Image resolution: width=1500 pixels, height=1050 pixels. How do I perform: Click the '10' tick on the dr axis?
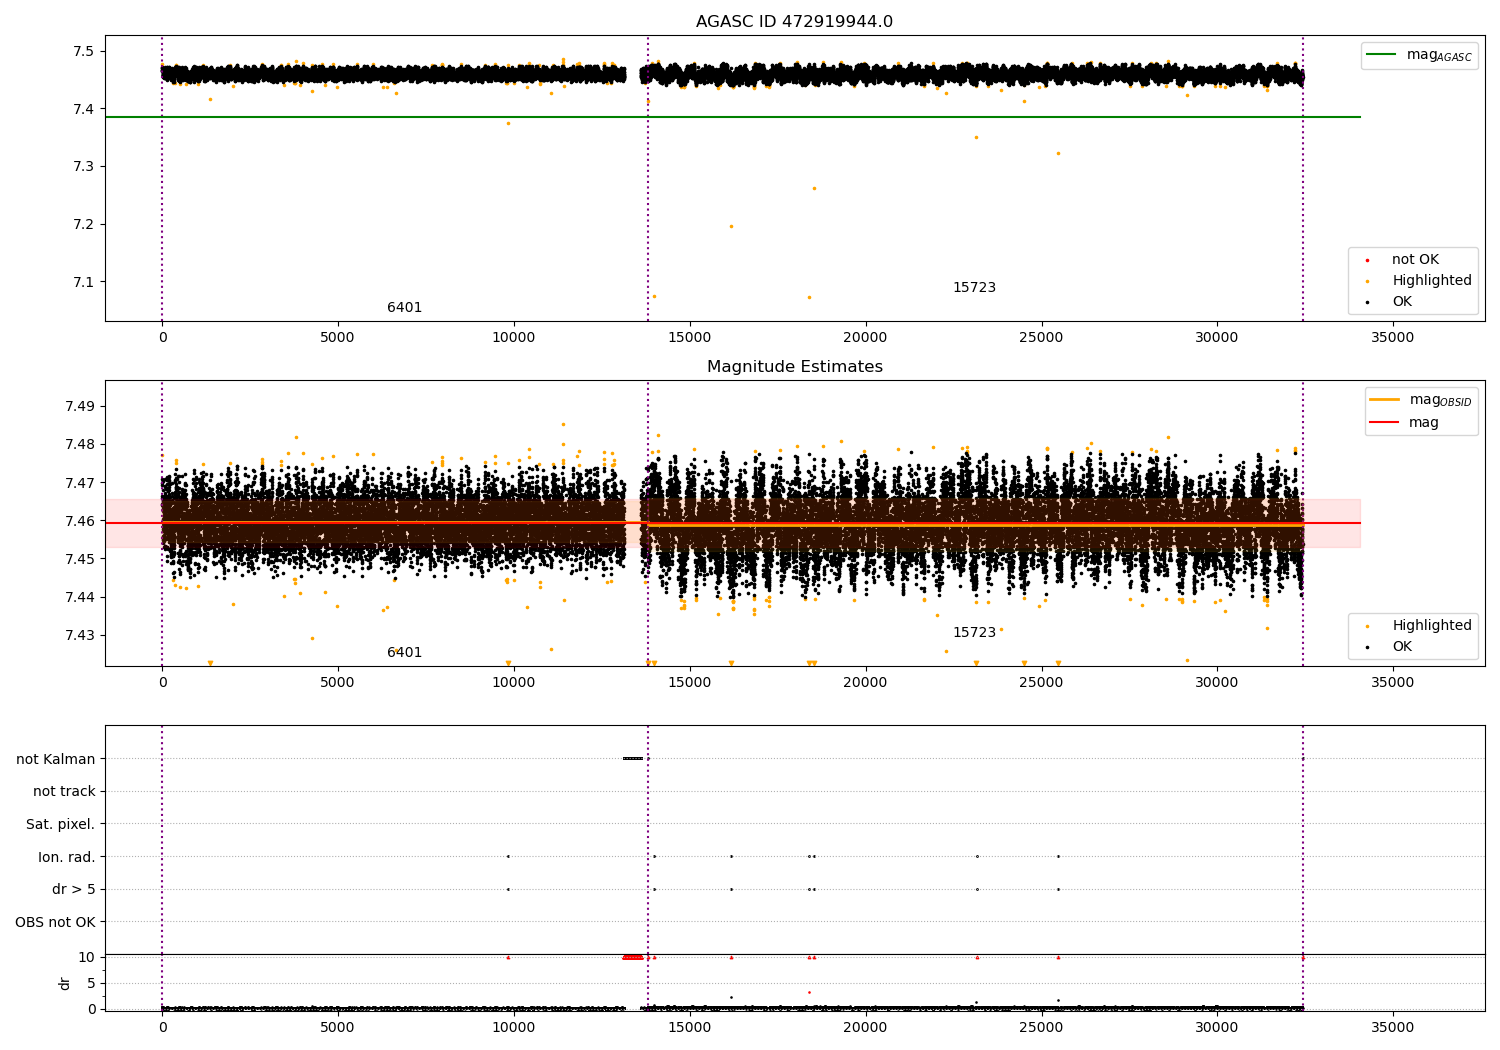click(87, 957)
